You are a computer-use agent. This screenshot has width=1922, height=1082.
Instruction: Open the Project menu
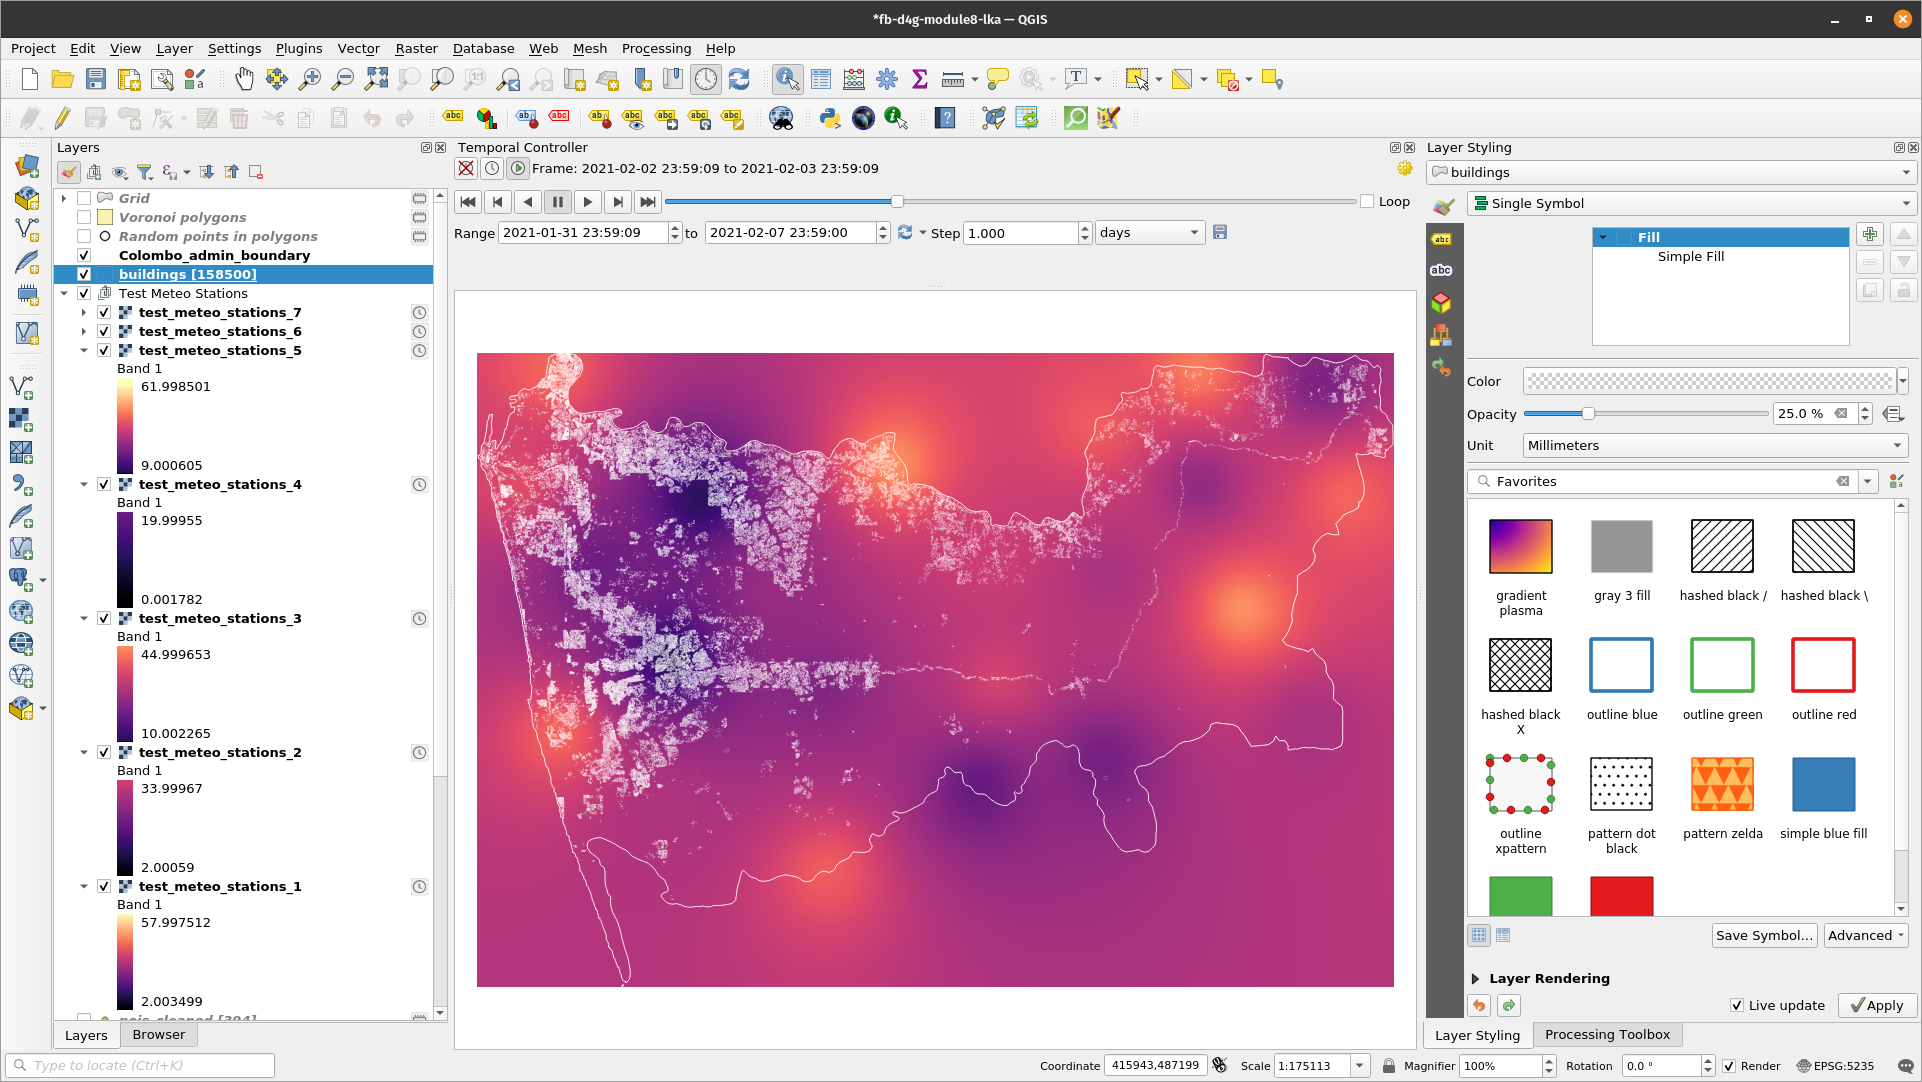(x=33, y=48)
